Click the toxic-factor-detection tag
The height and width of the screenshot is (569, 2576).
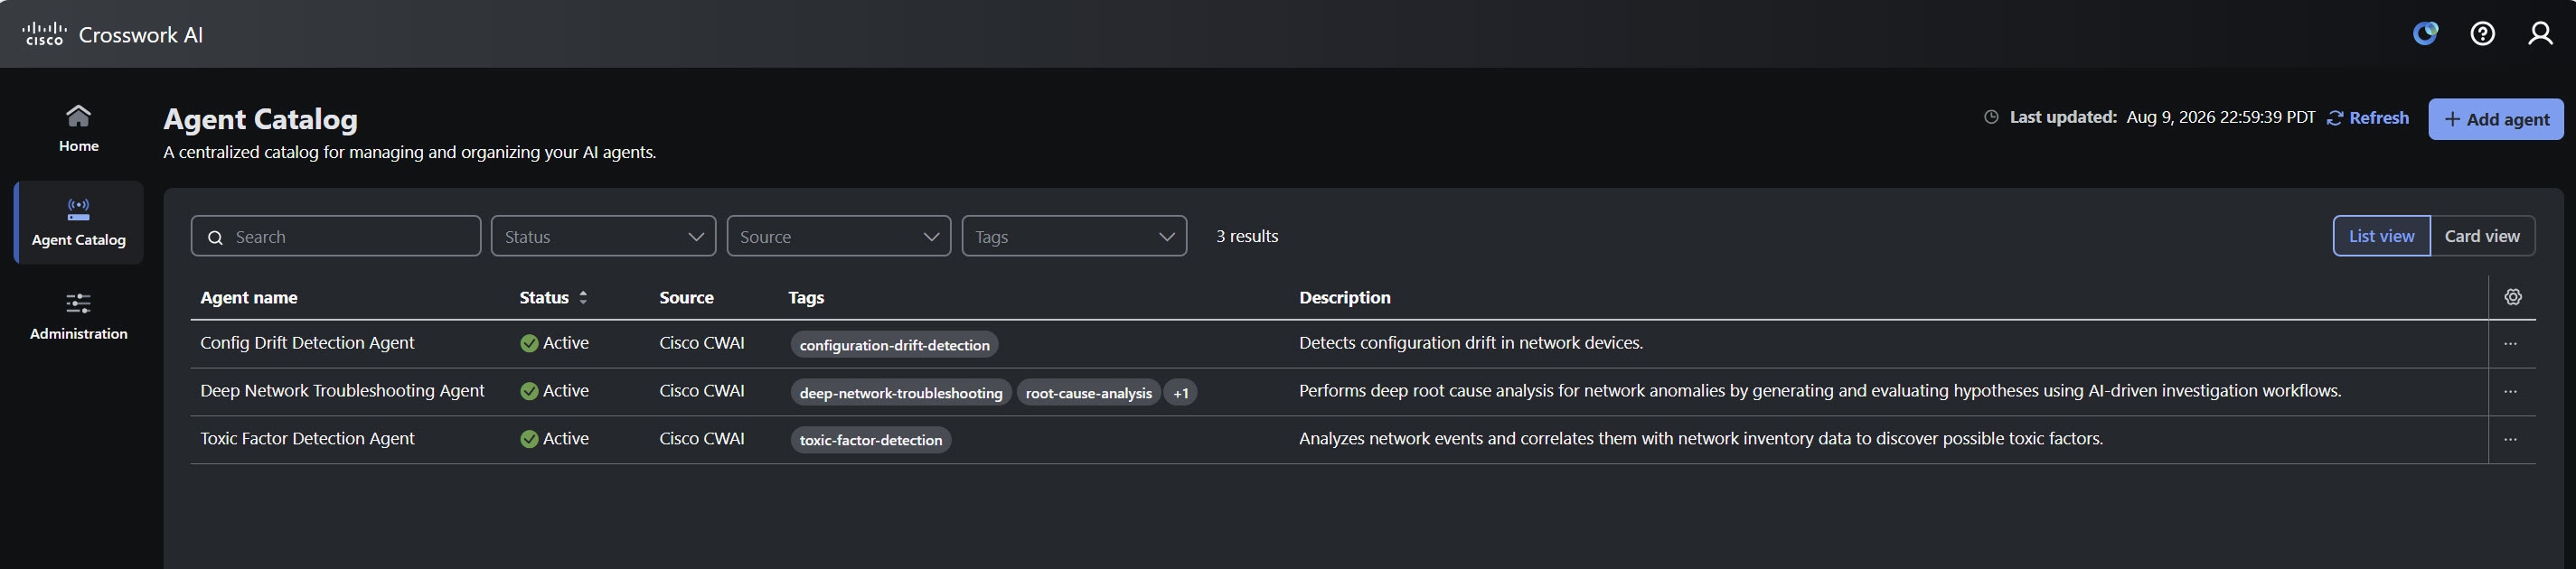coord(871,440)
